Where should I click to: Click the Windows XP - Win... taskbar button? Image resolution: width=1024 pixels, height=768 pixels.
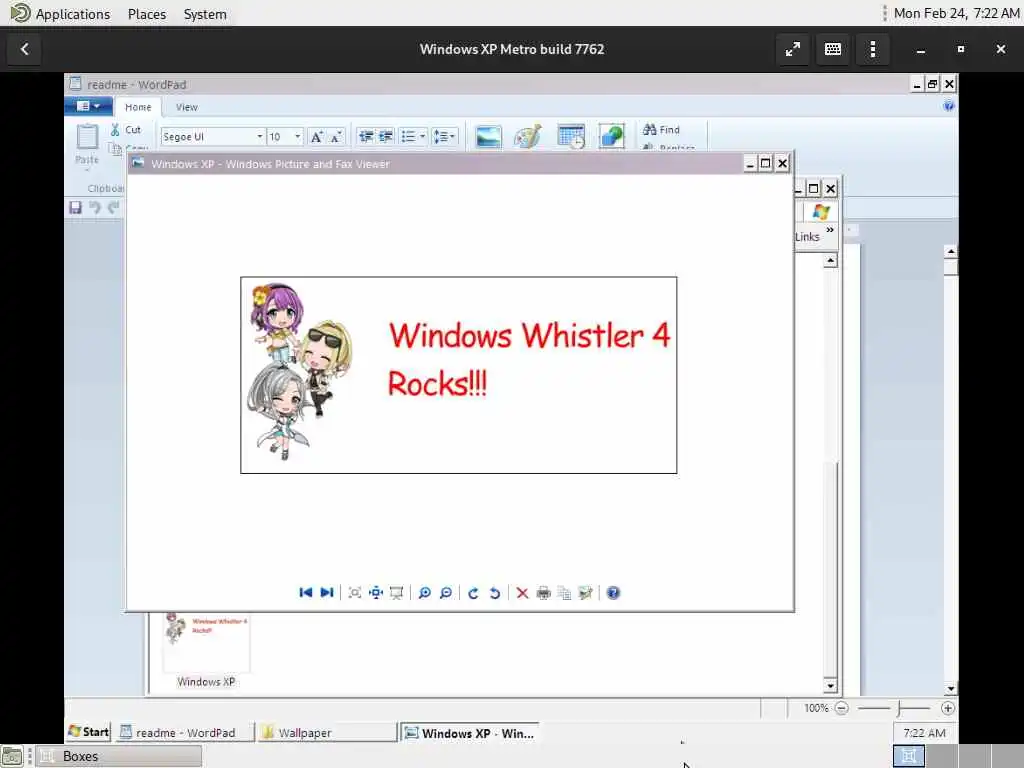click(469, 733)
